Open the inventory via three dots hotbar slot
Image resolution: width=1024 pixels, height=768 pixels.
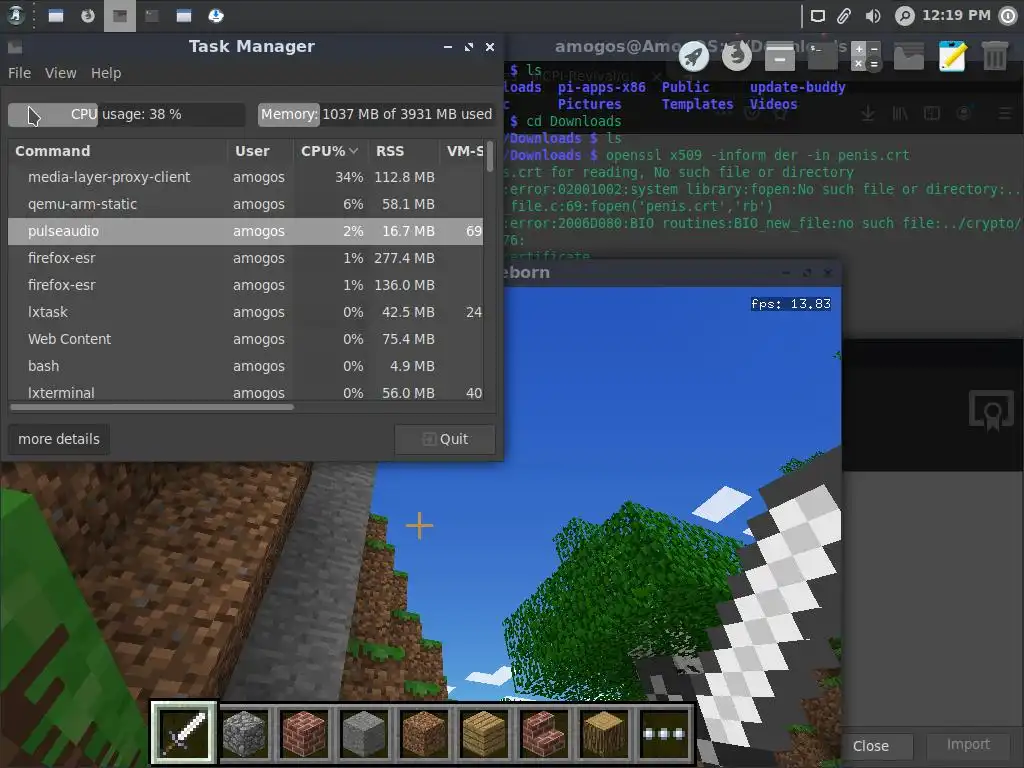pos(664,733)
